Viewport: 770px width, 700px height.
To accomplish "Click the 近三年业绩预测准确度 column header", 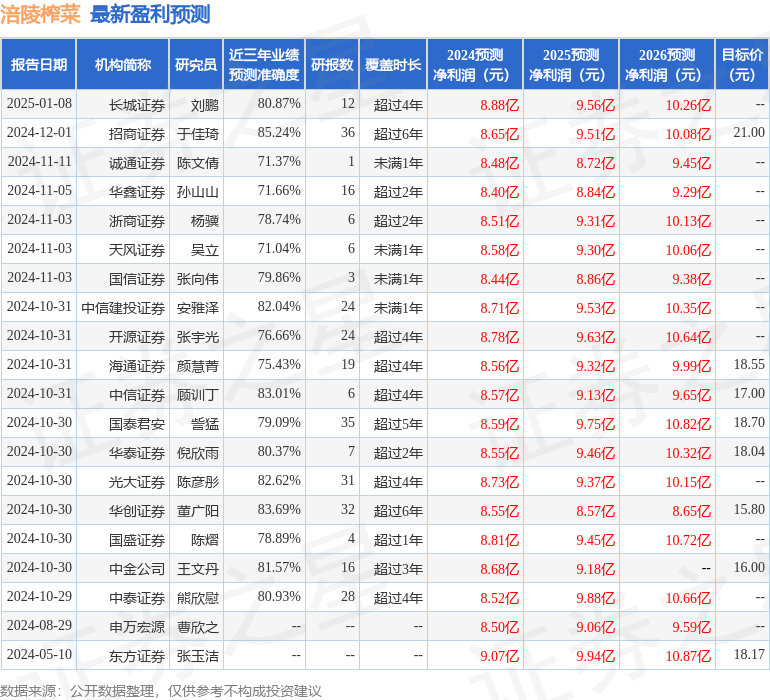I will pyautogui.click(x=264, y=64).
